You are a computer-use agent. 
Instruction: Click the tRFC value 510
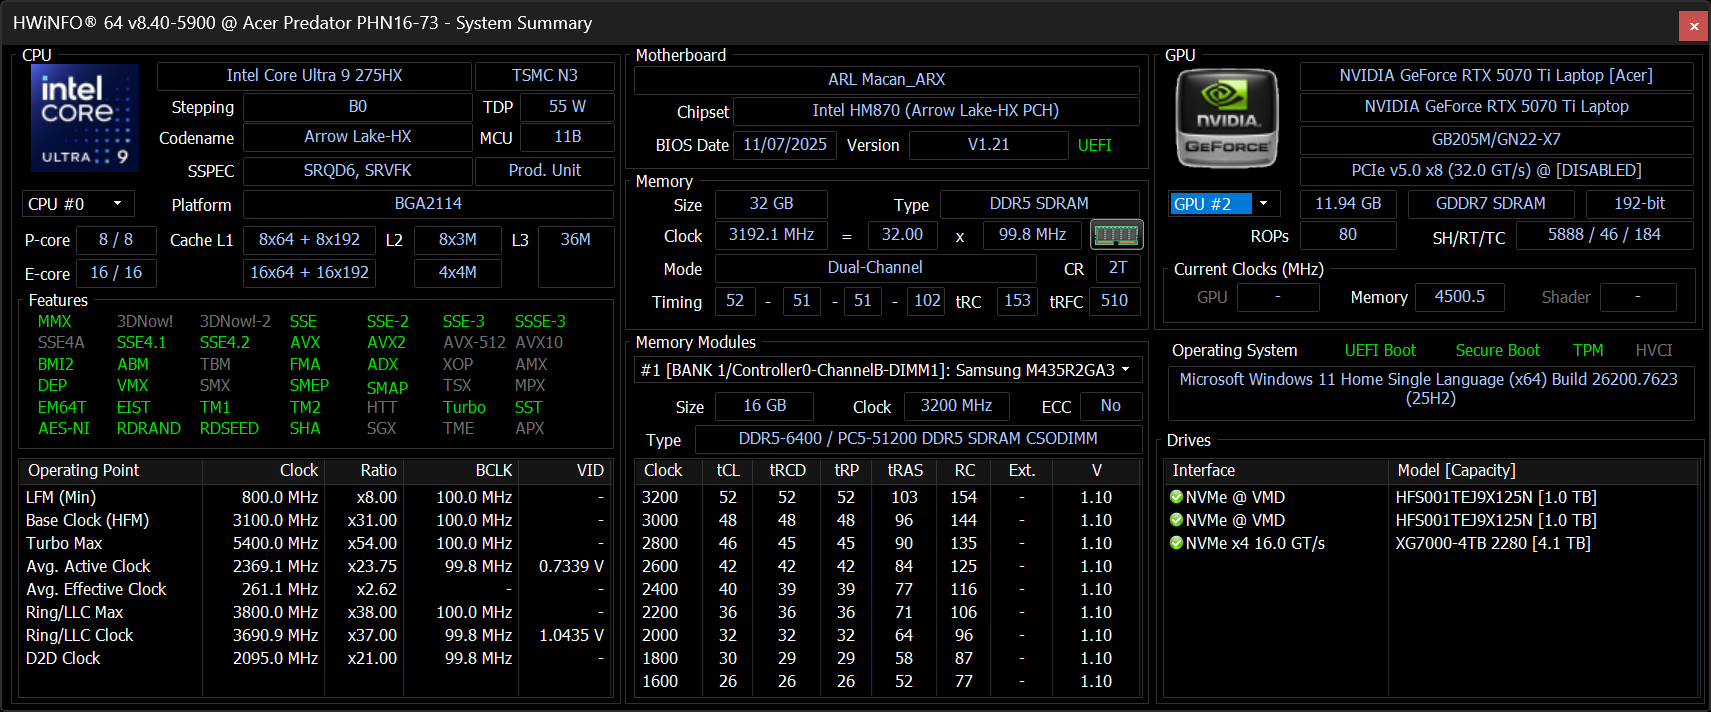pos(1114,301)
